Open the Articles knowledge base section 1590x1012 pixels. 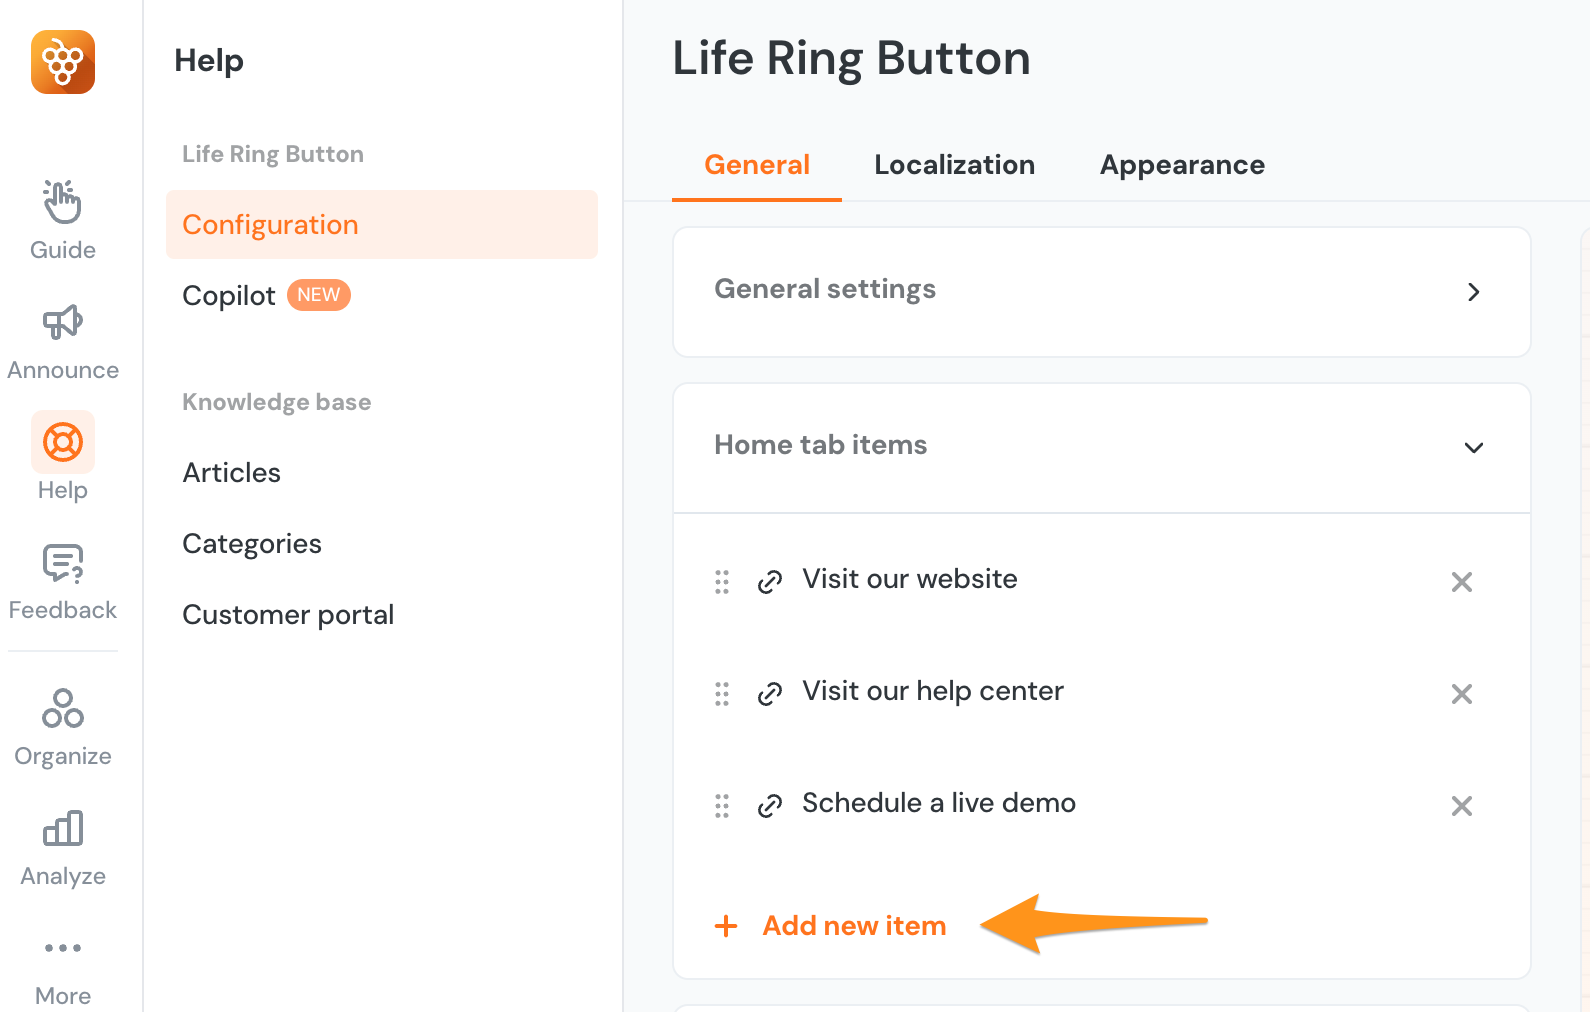coord(231,472)
